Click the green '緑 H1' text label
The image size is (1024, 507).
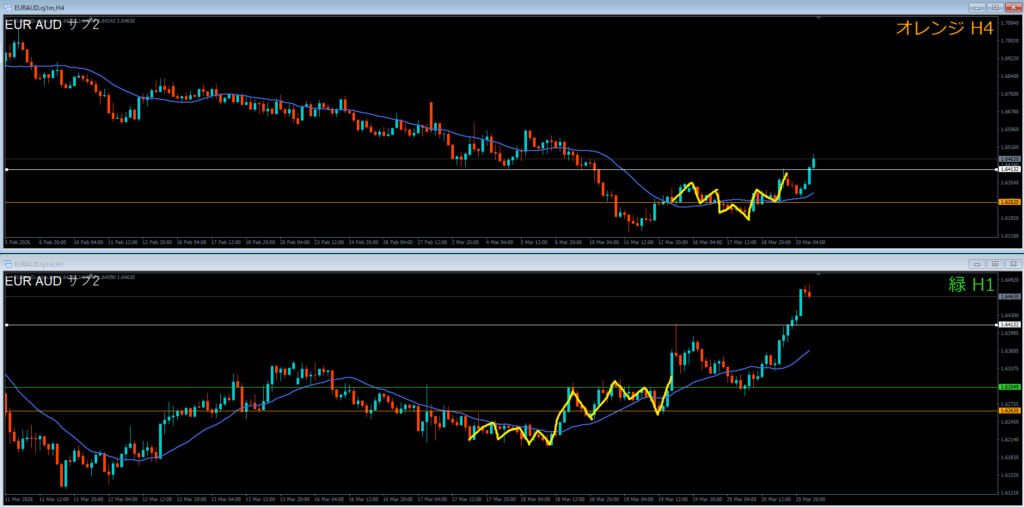[x=970, y=285]
